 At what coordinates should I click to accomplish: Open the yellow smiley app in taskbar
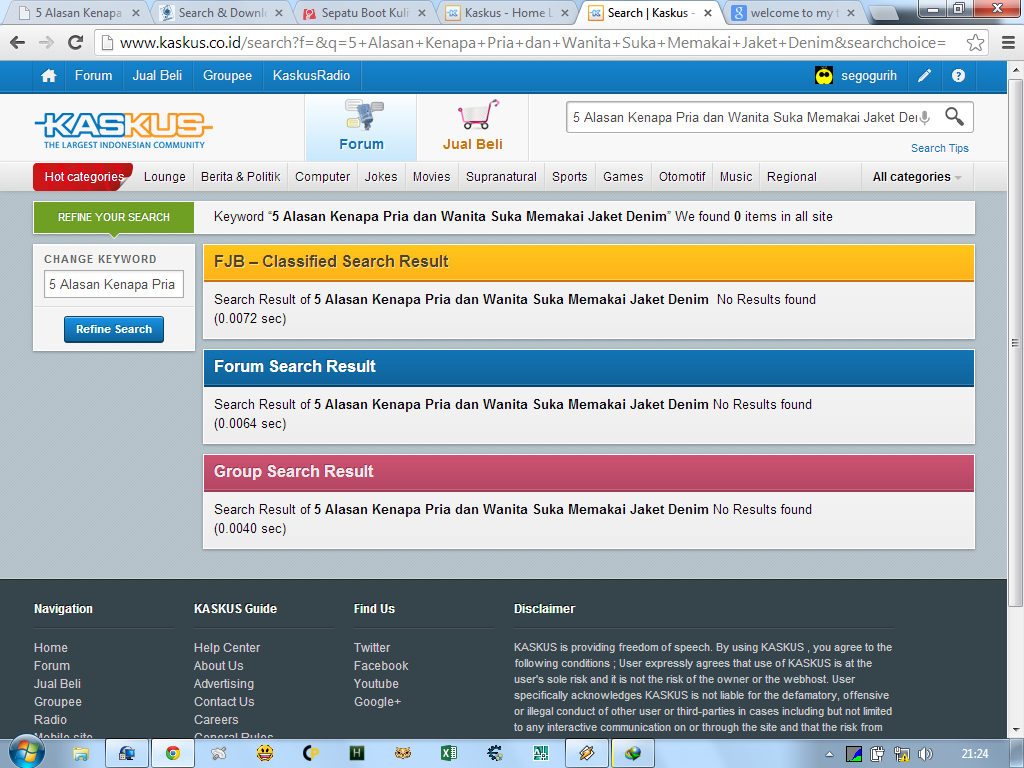click(264, 754)
